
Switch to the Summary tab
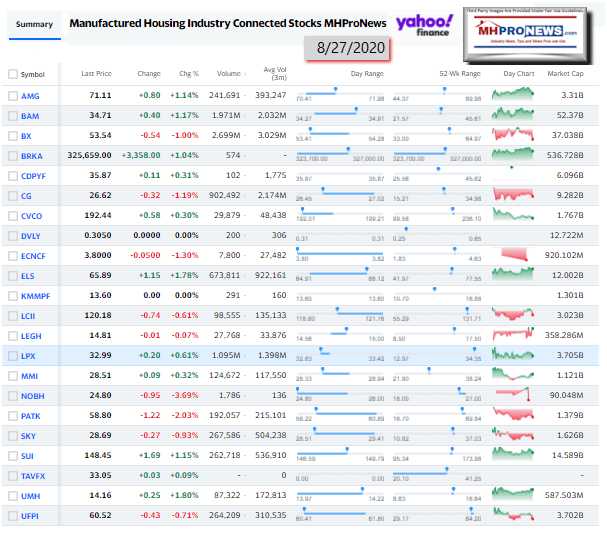click(x=32, y=24)
